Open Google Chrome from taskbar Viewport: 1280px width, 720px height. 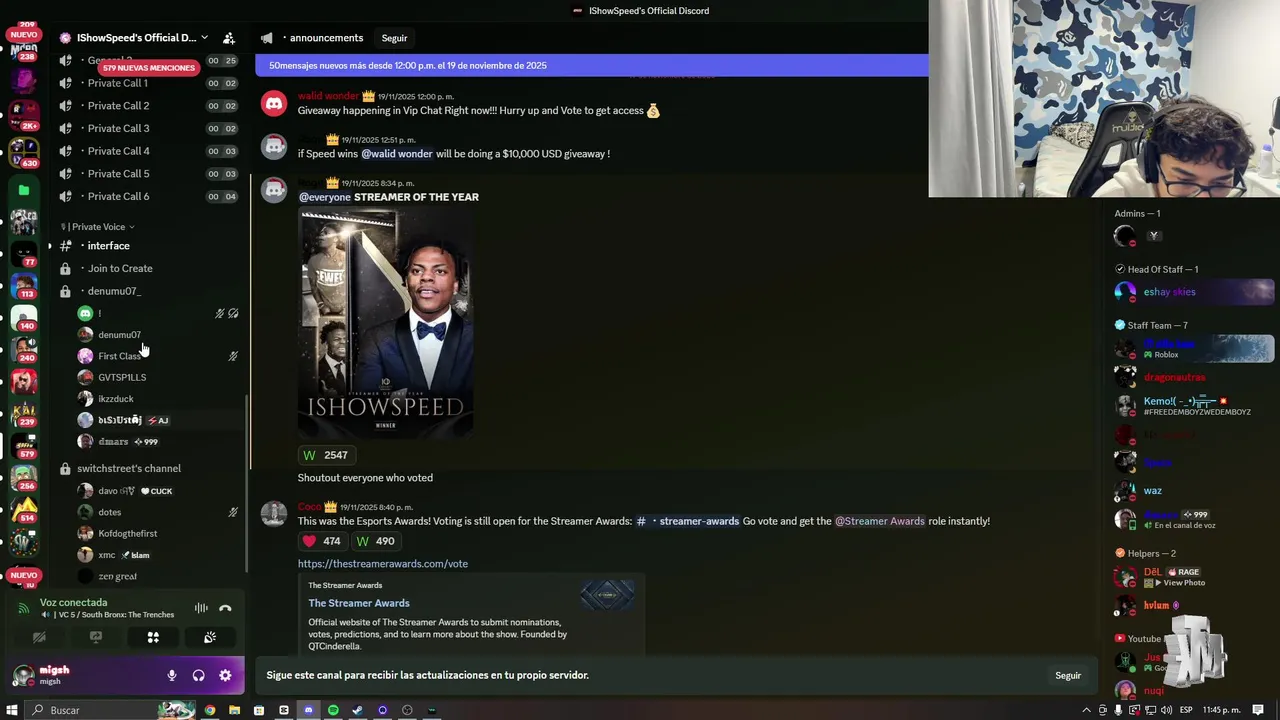(210, 710)
